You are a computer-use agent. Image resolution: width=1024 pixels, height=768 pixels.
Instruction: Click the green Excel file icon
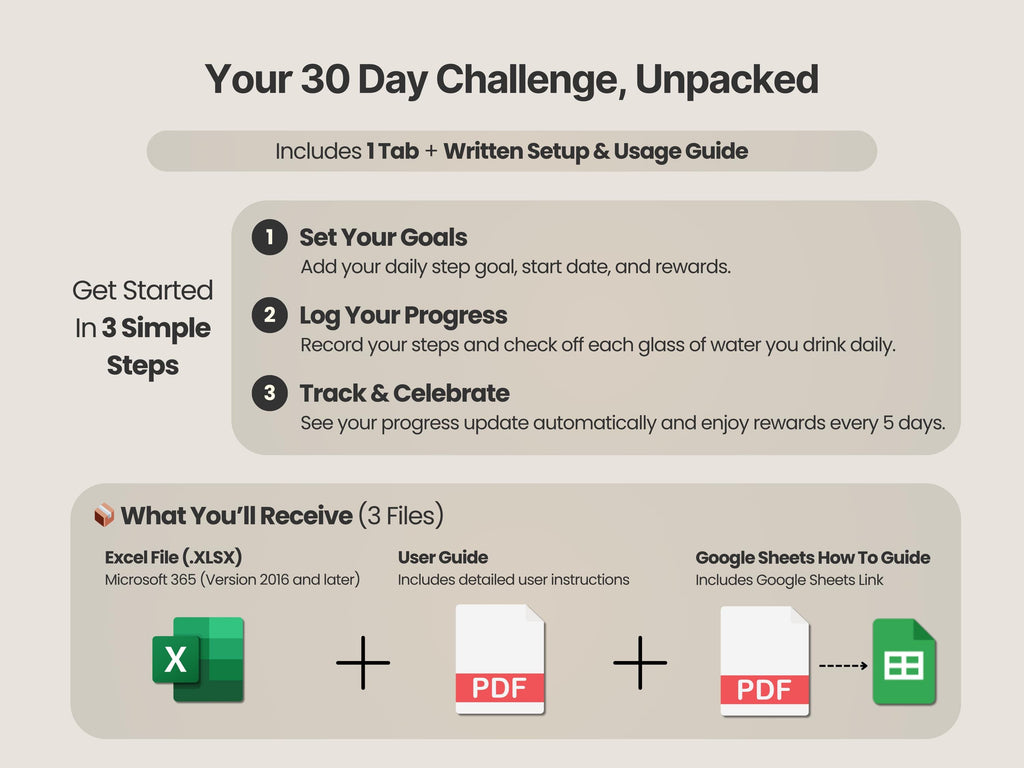tap(198, 659)
